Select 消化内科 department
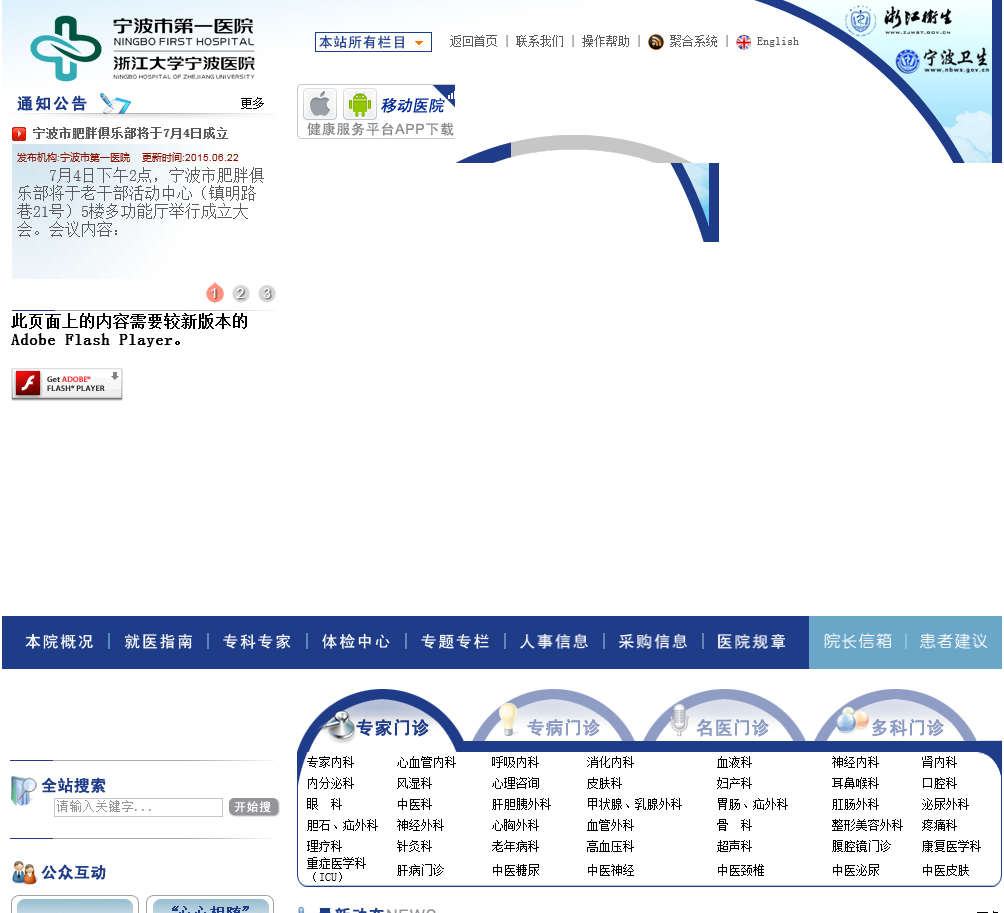This screenshot has width=1004, height=913. pos(610,763)
